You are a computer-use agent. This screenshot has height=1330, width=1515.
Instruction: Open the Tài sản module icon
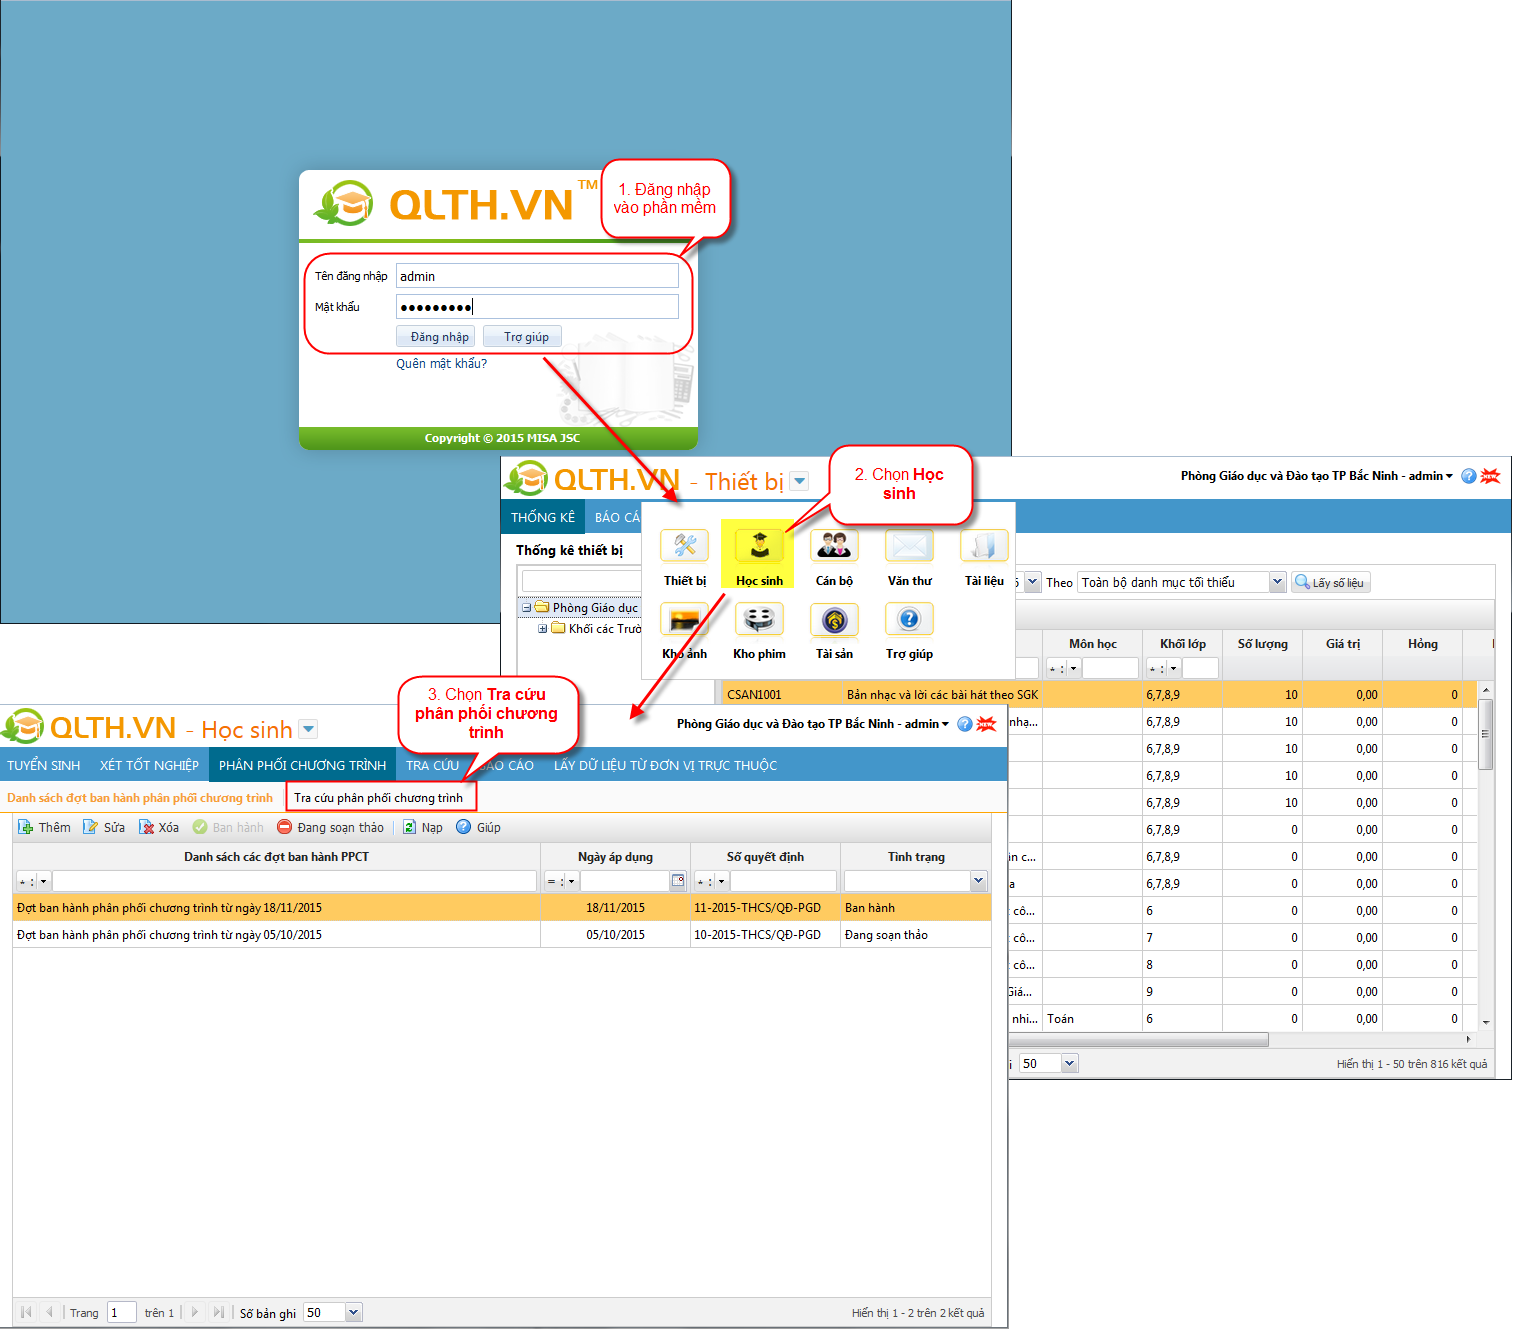coord(834,619)
